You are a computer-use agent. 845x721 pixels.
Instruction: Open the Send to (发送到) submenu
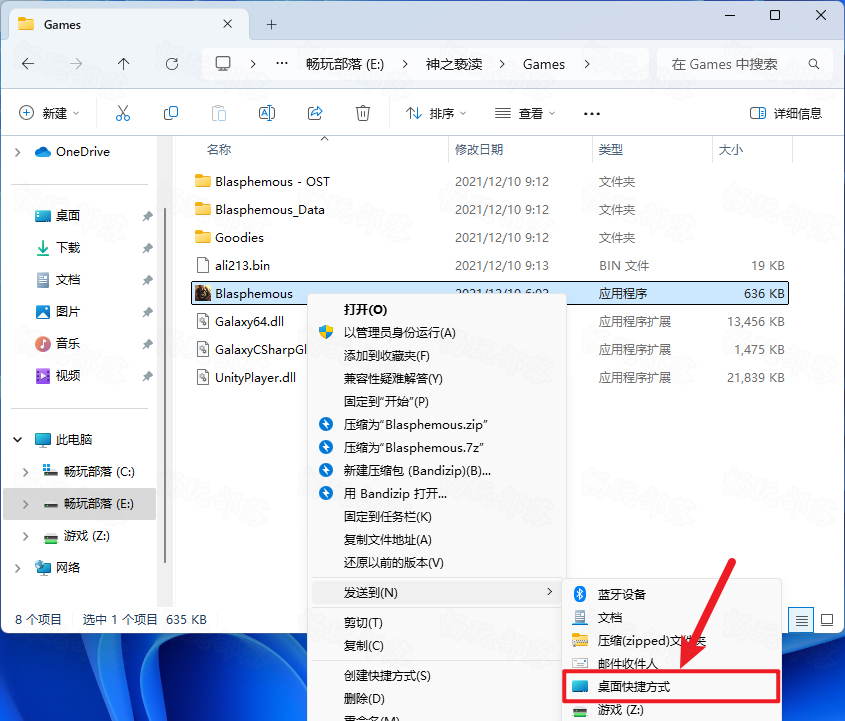[x=437, y=593]
